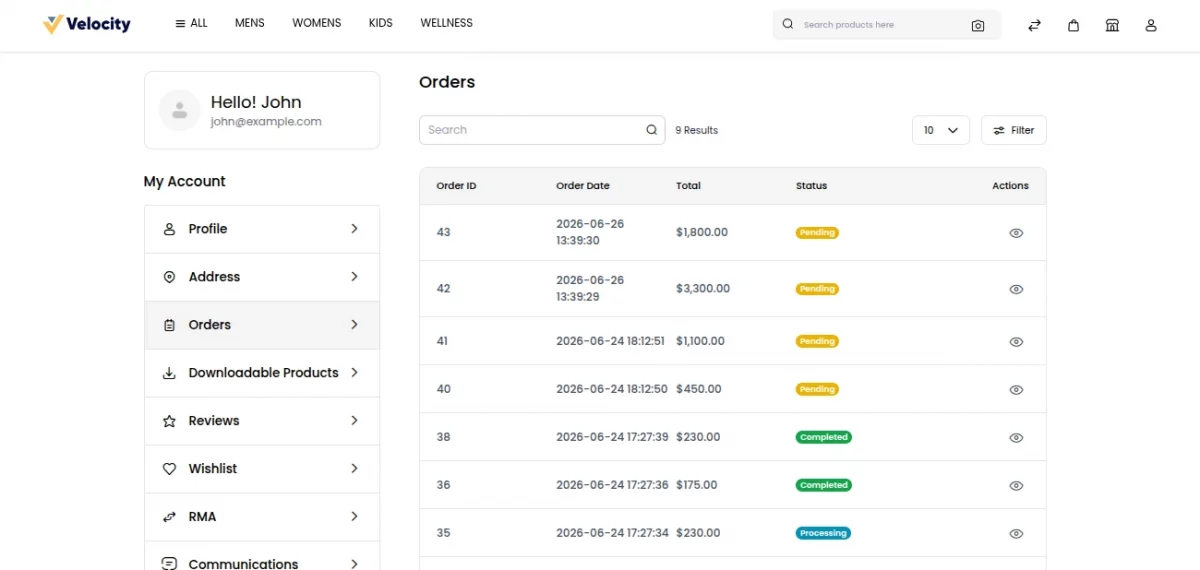Open Reviews in account sidebar
Viewport: 1200px width, 570px height.
pyautogui.click(x=262, y=421)
